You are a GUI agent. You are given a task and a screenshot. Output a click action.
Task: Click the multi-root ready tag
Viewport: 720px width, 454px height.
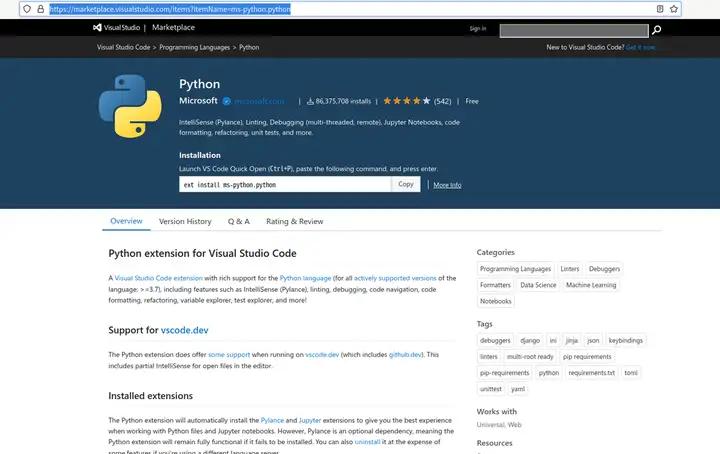(530, 357)
